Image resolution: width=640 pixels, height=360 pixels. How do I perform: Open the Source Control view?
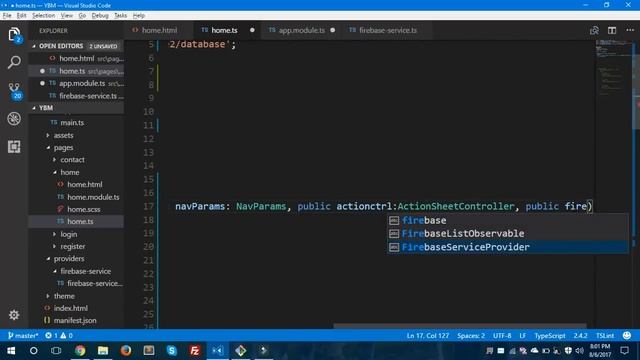coord(14,91)
